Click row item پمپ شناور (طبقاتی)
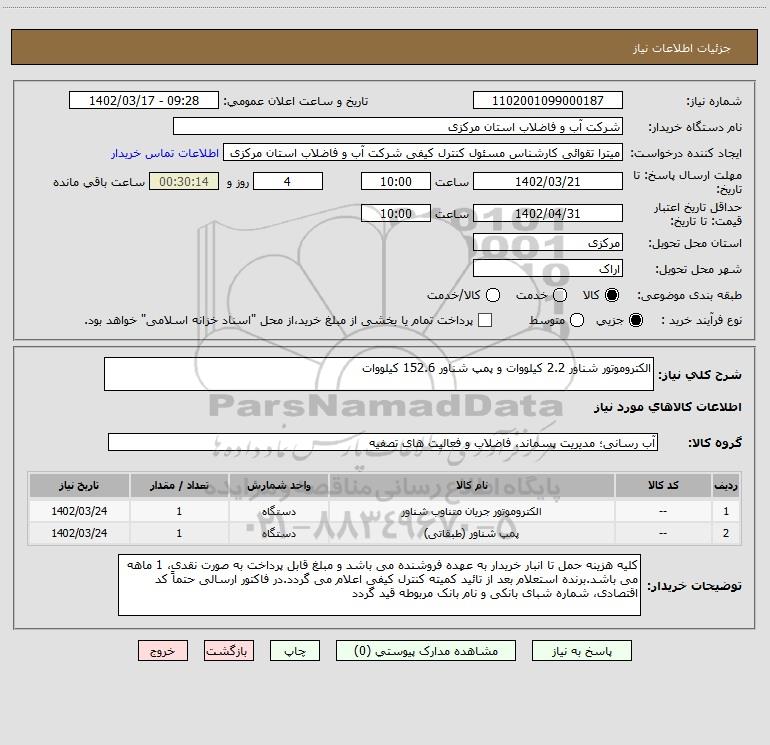 point(471,533)
